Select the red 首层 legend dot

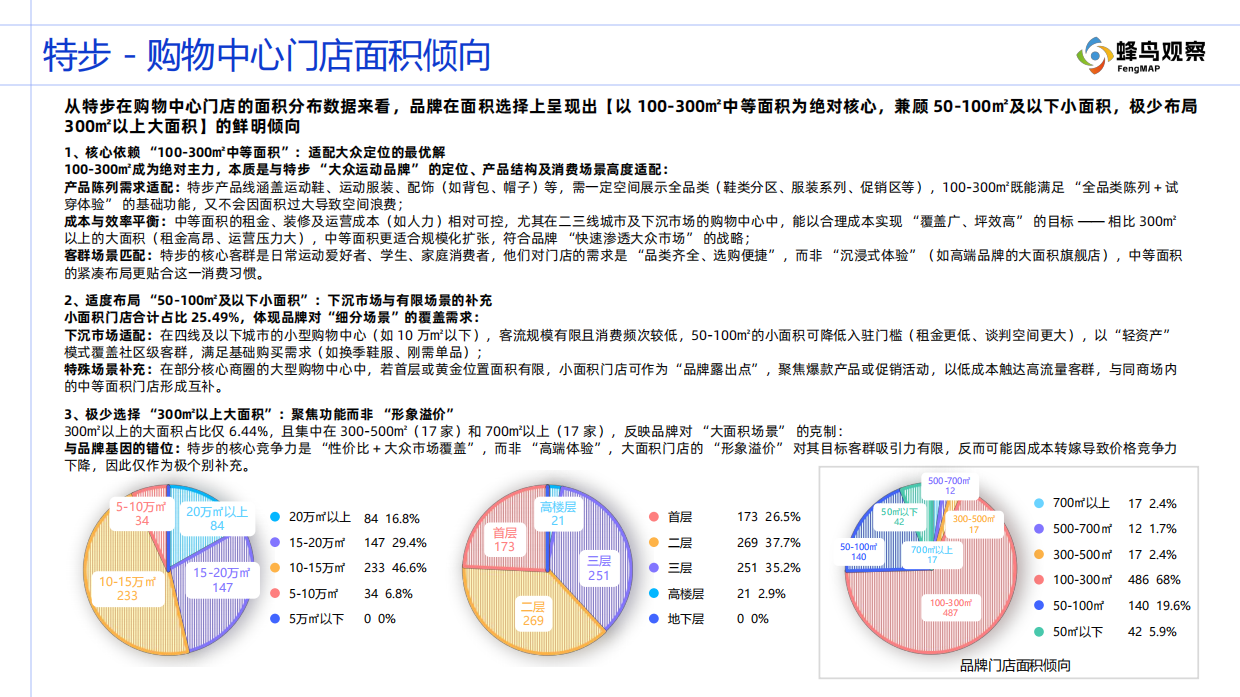coord(655,518)
